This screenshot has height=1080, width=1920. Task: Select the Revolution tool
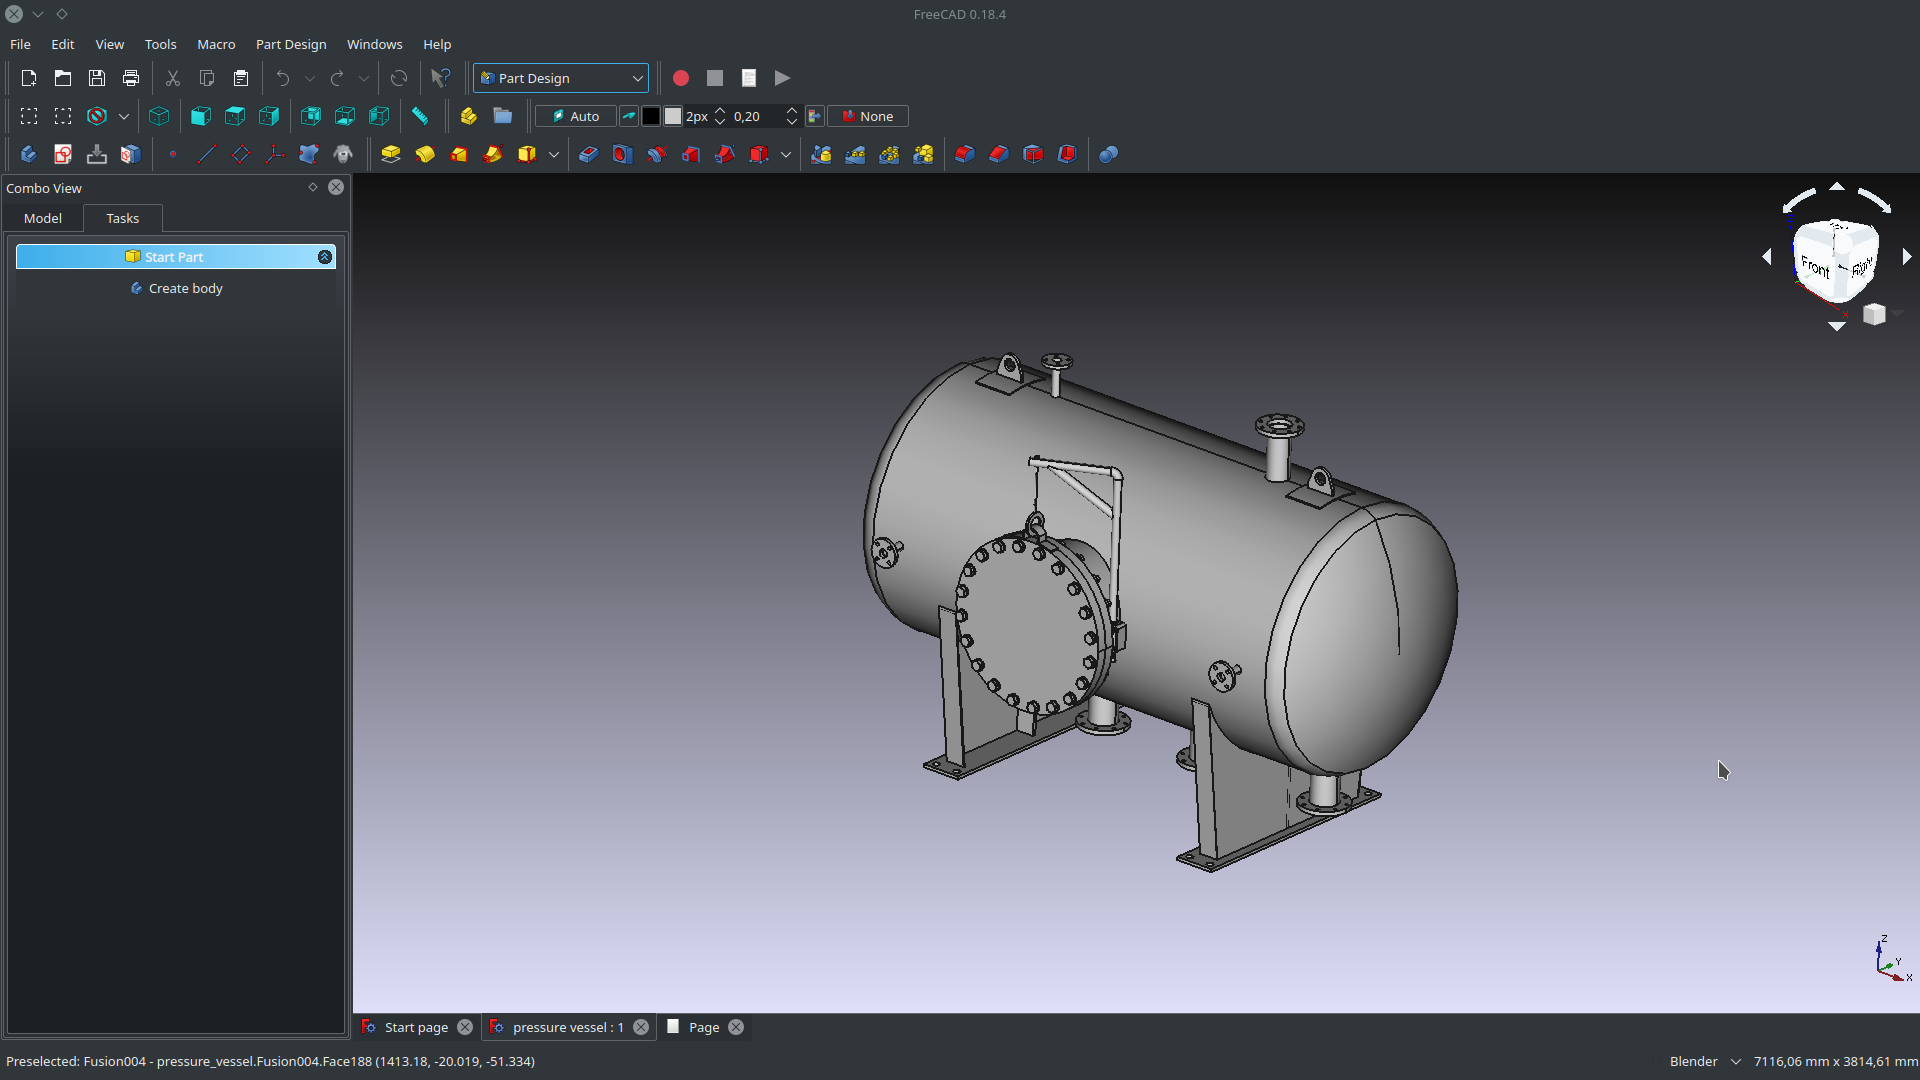coord(425,154)
